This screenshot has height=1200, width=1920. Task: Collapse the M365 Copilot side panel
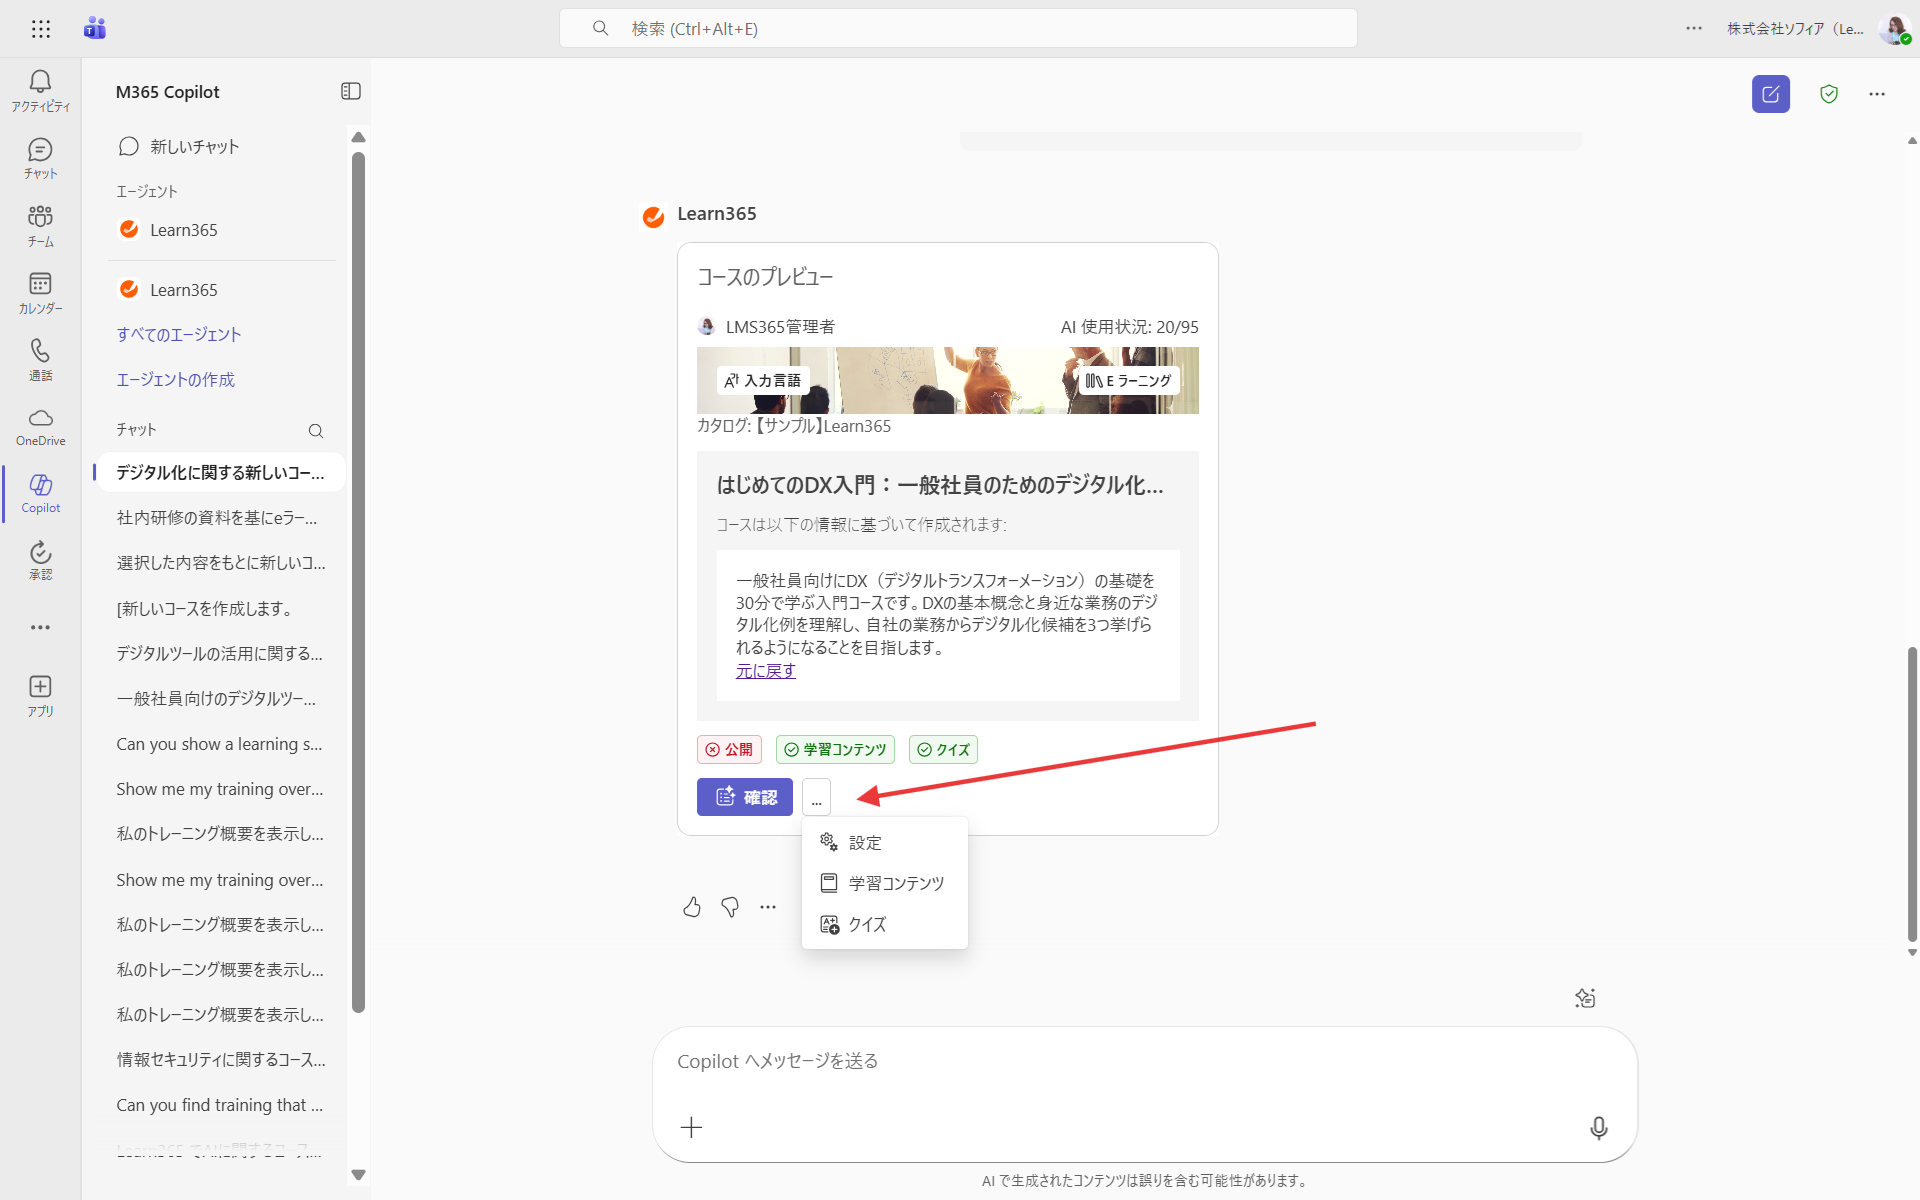click(x=351, y=91)
